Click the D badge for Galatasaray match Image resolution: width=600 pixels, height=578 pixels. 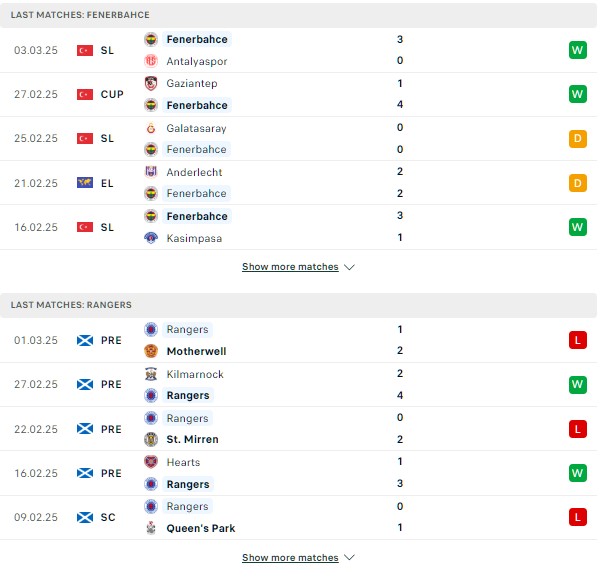click(577, 138)
